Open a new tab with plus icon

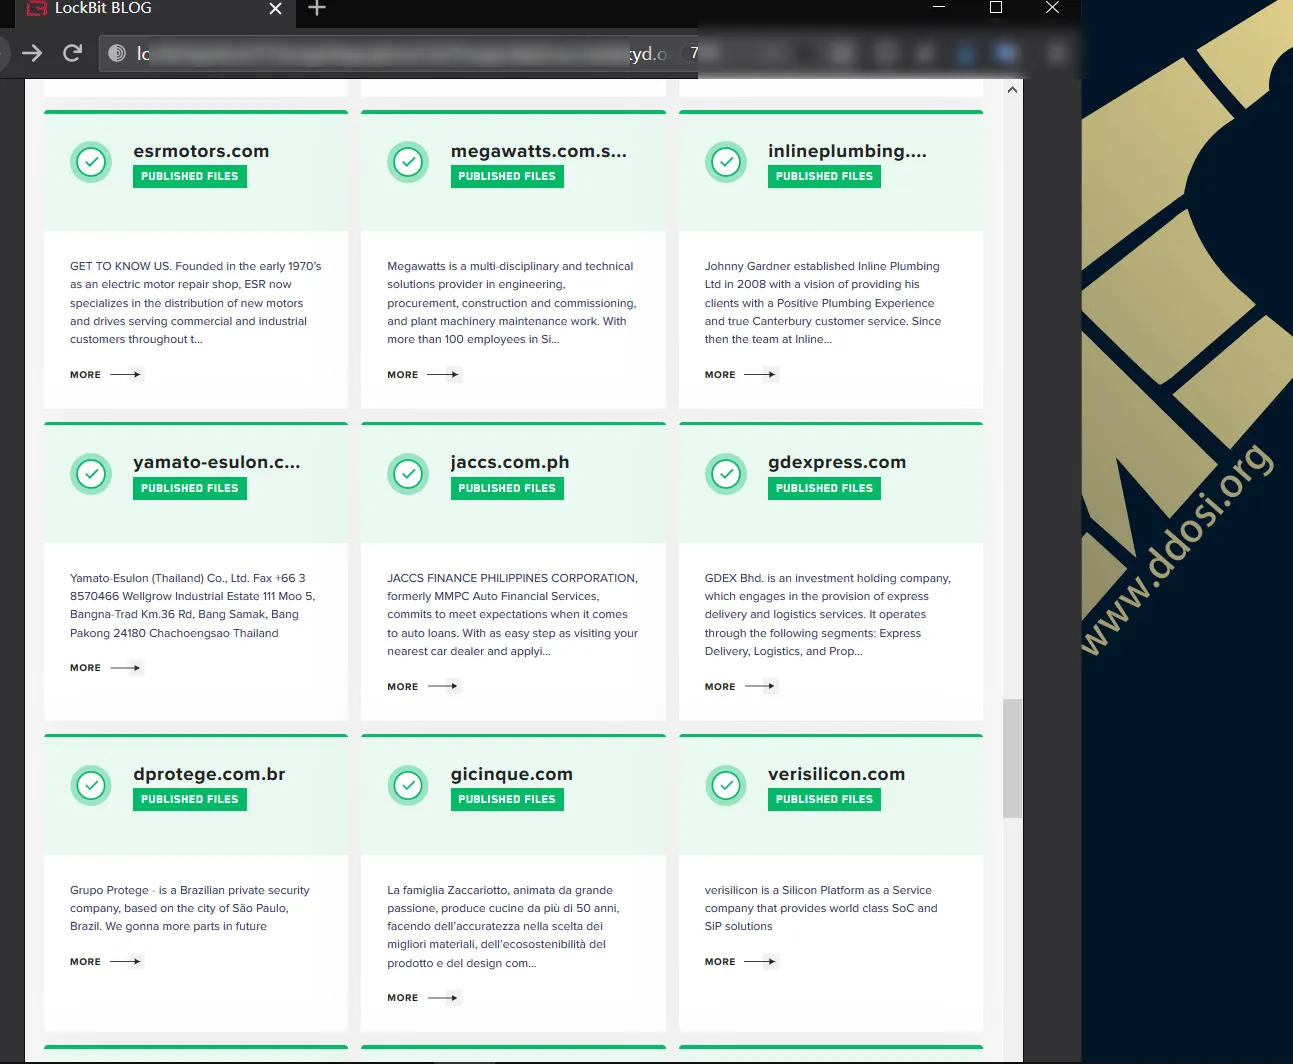pyautogui.click(x=317, y=8)
